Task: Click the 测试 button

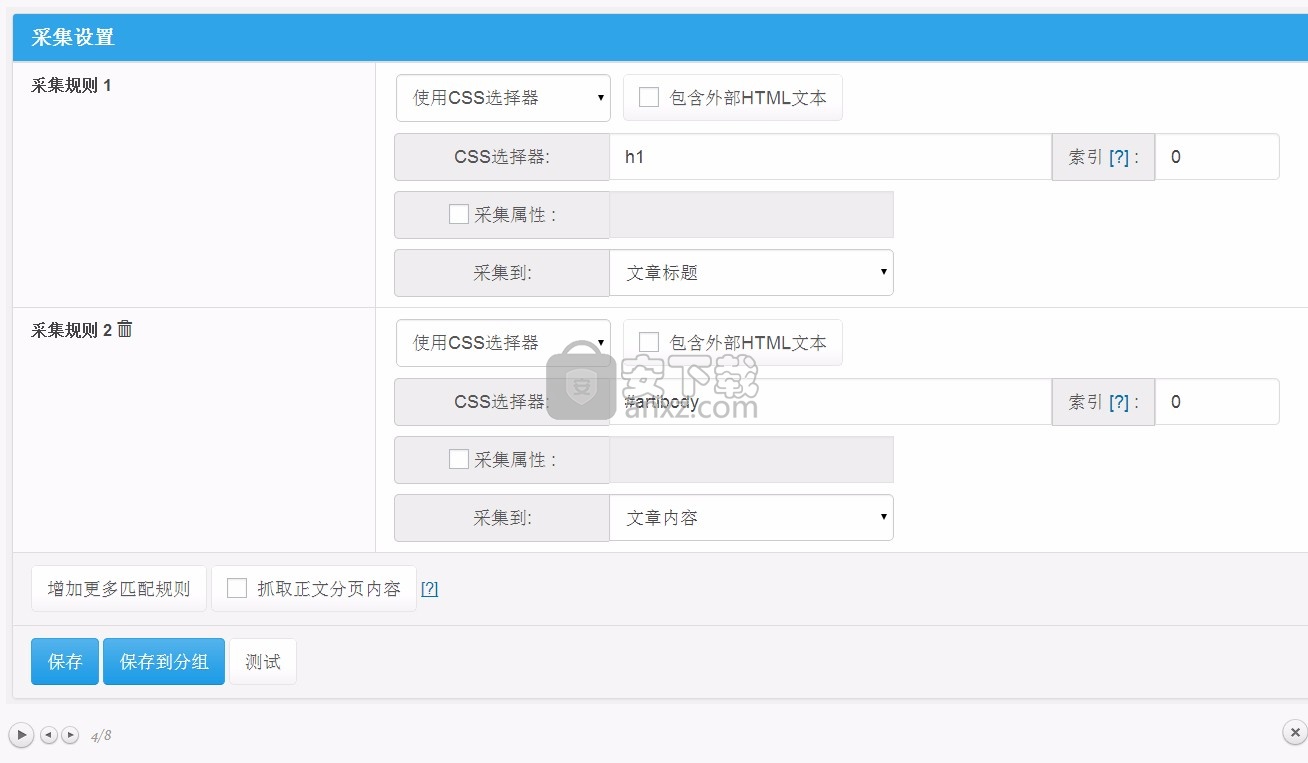Action: pos(263,661)
